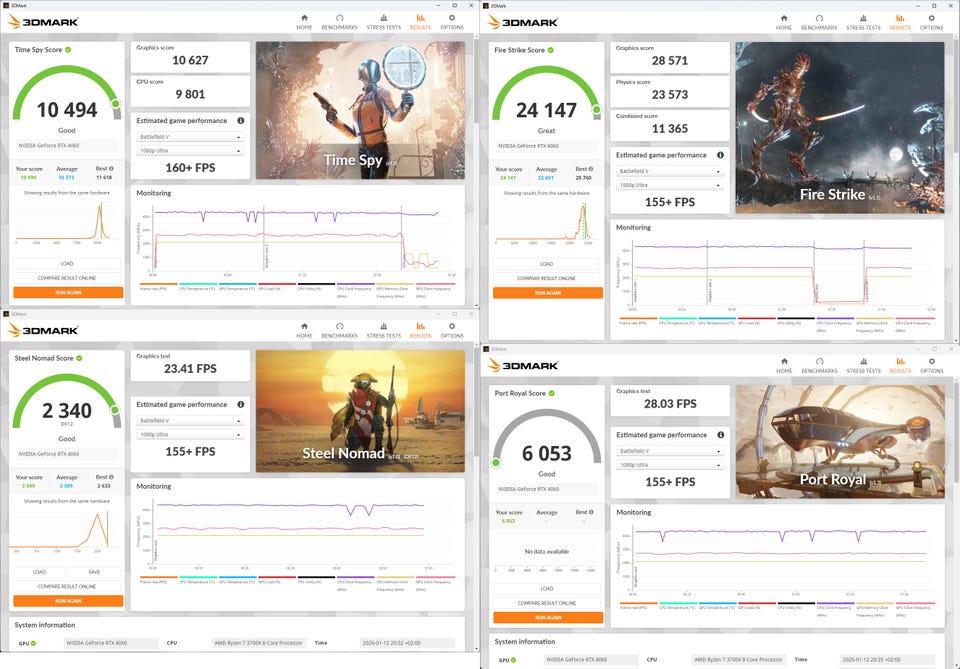Toggle CPU Utility legend in Steel Nomad monitoring
Image resolution: width=960 pixels, height=669 pixels.
[x=317, y=580]
